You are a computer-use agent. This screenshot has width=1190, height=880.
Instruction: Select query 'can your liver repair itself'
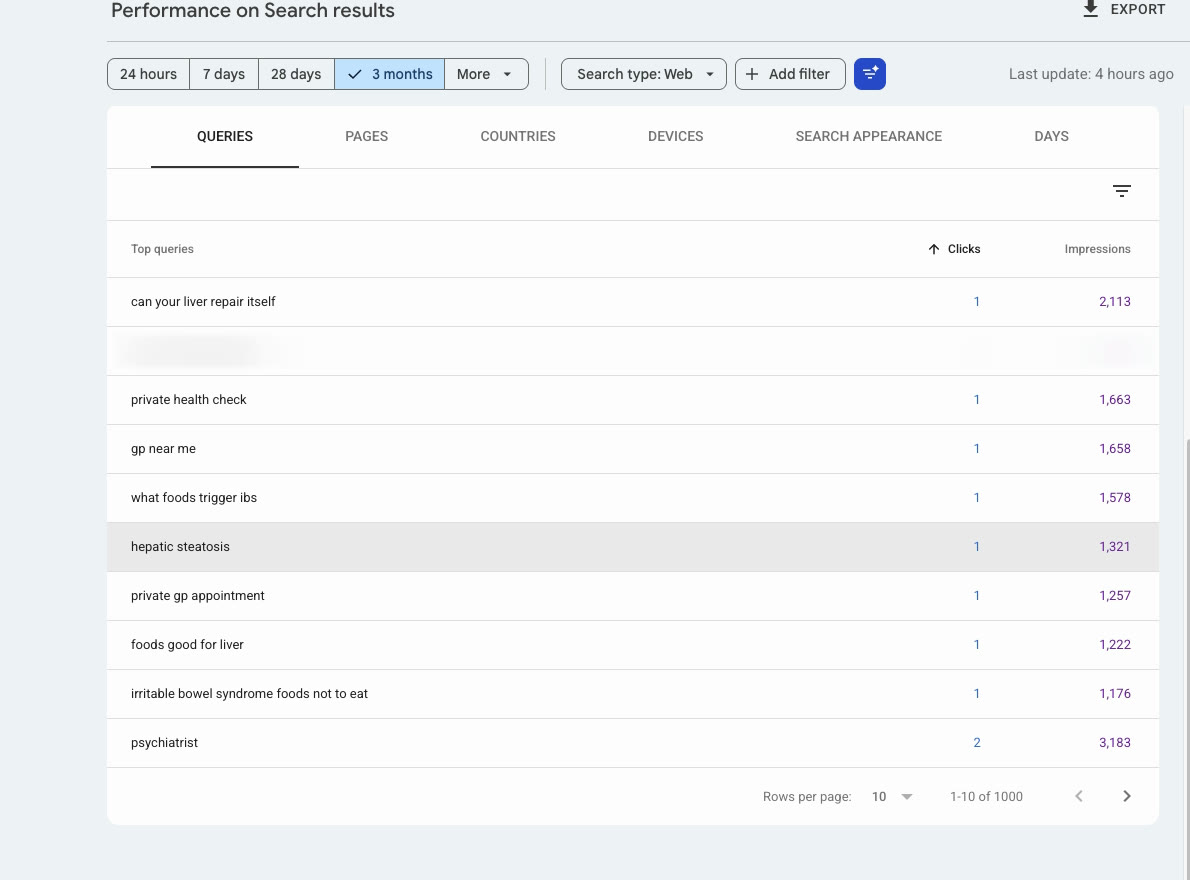(x=203, y=302)
